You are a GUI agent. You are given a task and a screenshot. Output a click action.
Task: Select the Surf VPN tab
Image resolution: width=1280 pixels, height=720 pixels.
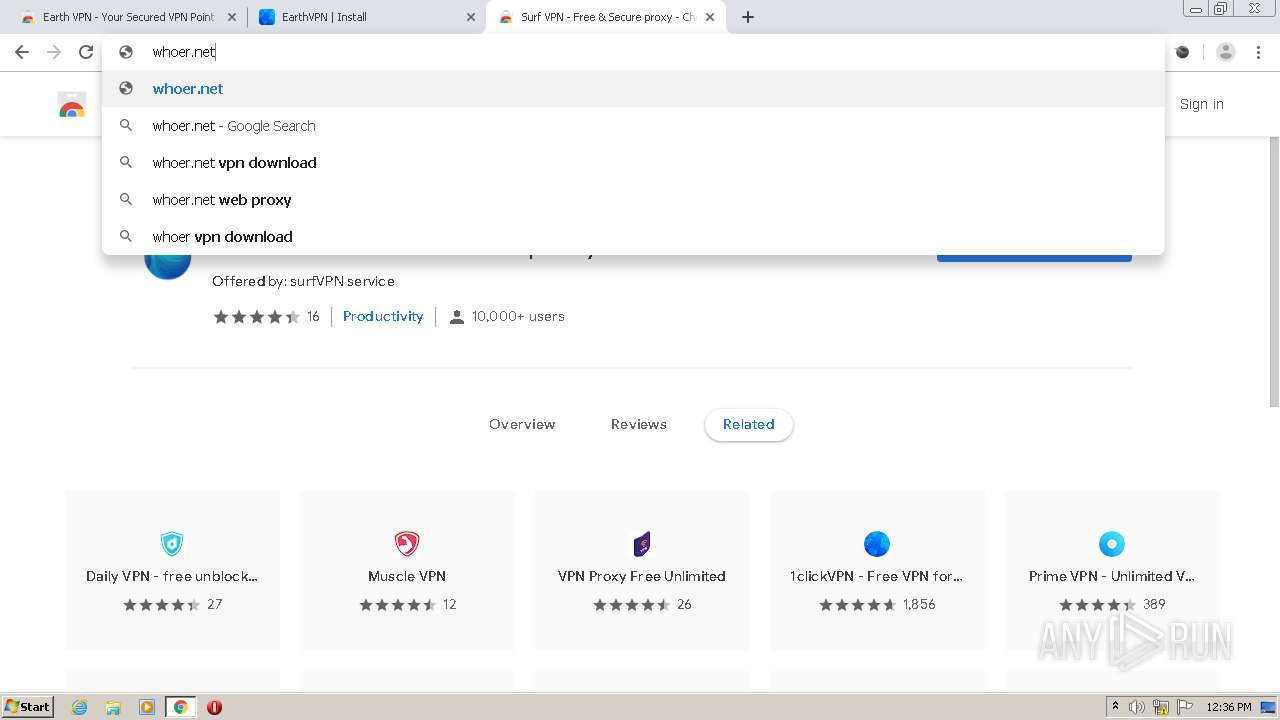[x=605, y=17]
